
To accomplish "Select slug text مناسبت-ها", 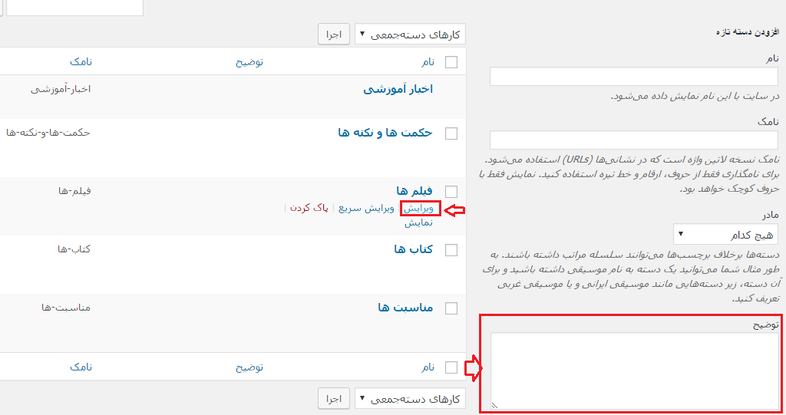I will click(x=66, y=307).
